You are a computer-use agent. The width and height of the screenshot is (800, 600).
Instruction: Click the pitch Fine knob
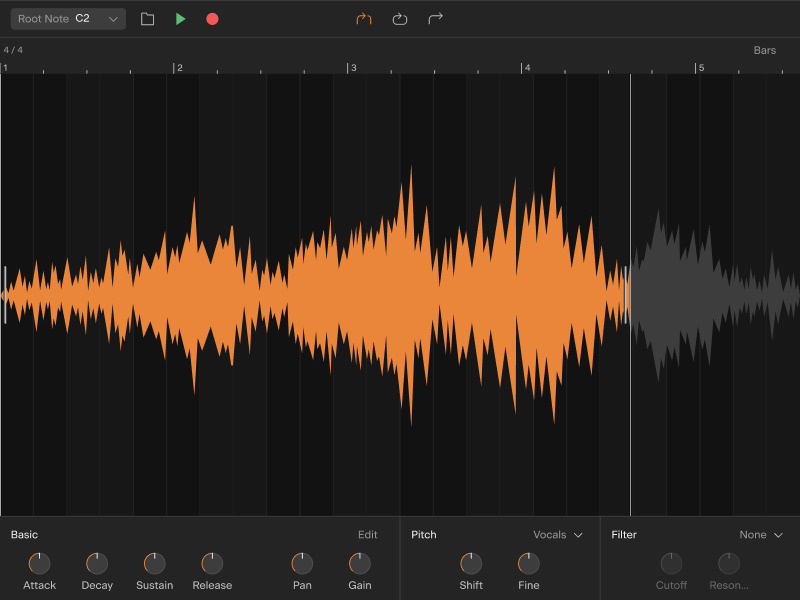[529, 563]
